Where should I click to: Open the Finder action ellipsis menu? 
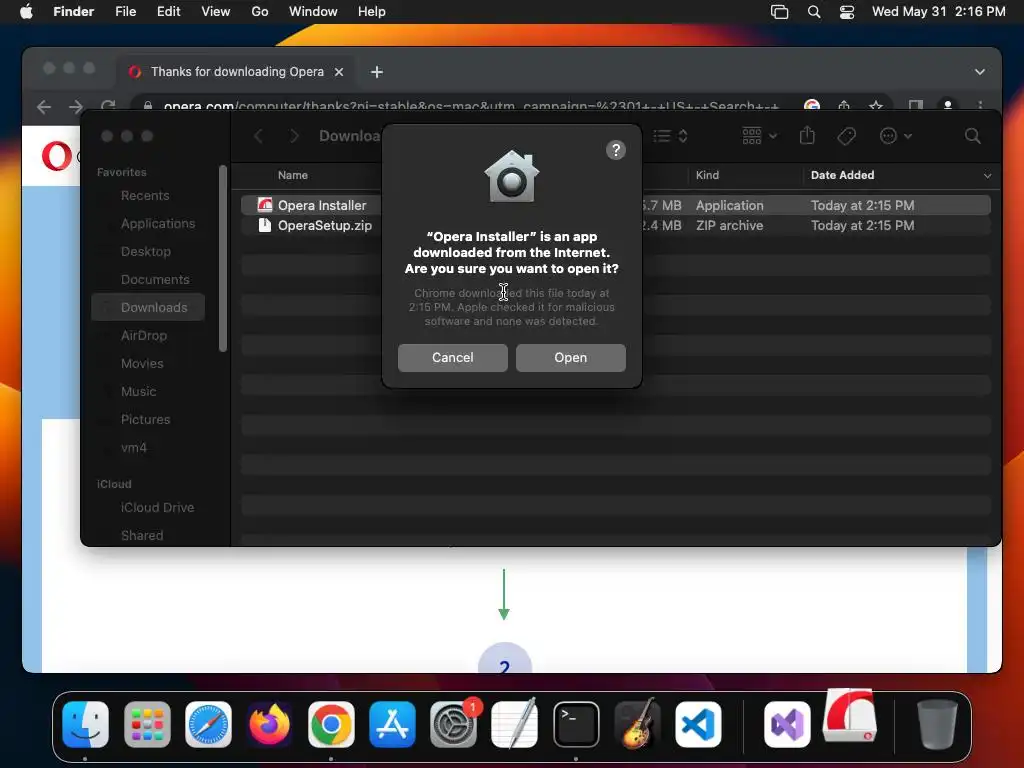point(895,136)
